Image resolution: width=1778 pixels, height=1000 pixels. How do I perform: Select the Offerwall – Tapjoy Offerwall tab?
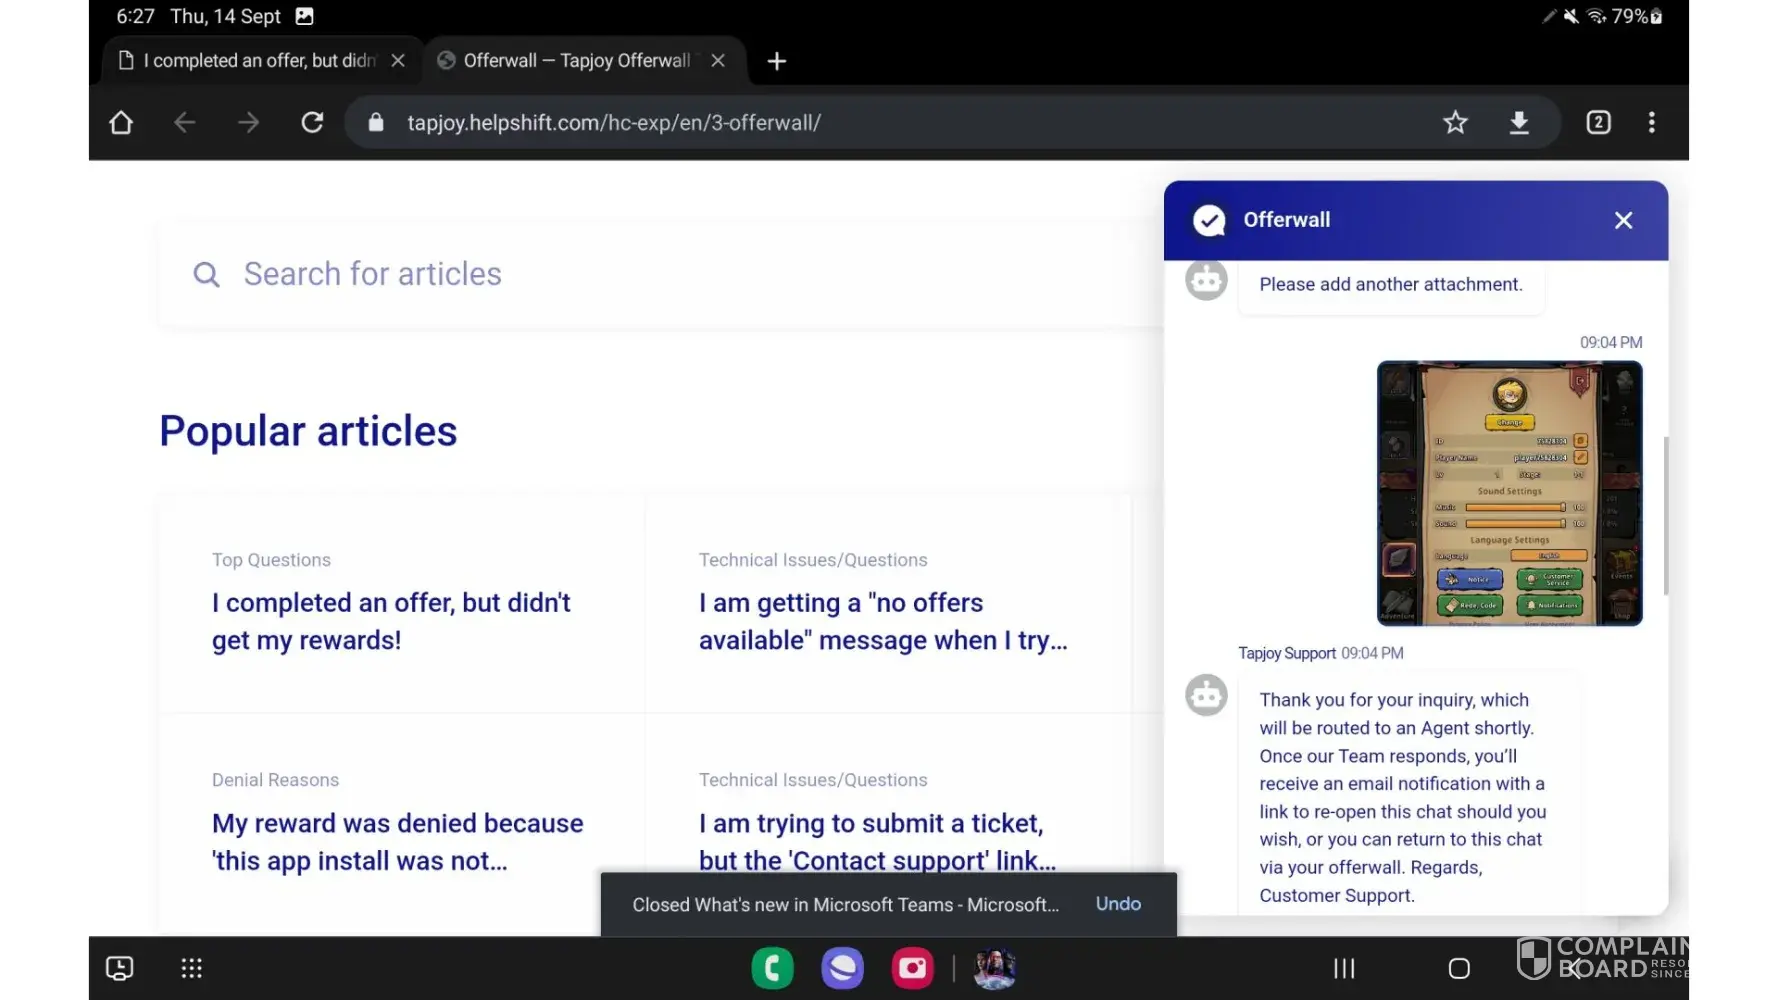[576, 61]
